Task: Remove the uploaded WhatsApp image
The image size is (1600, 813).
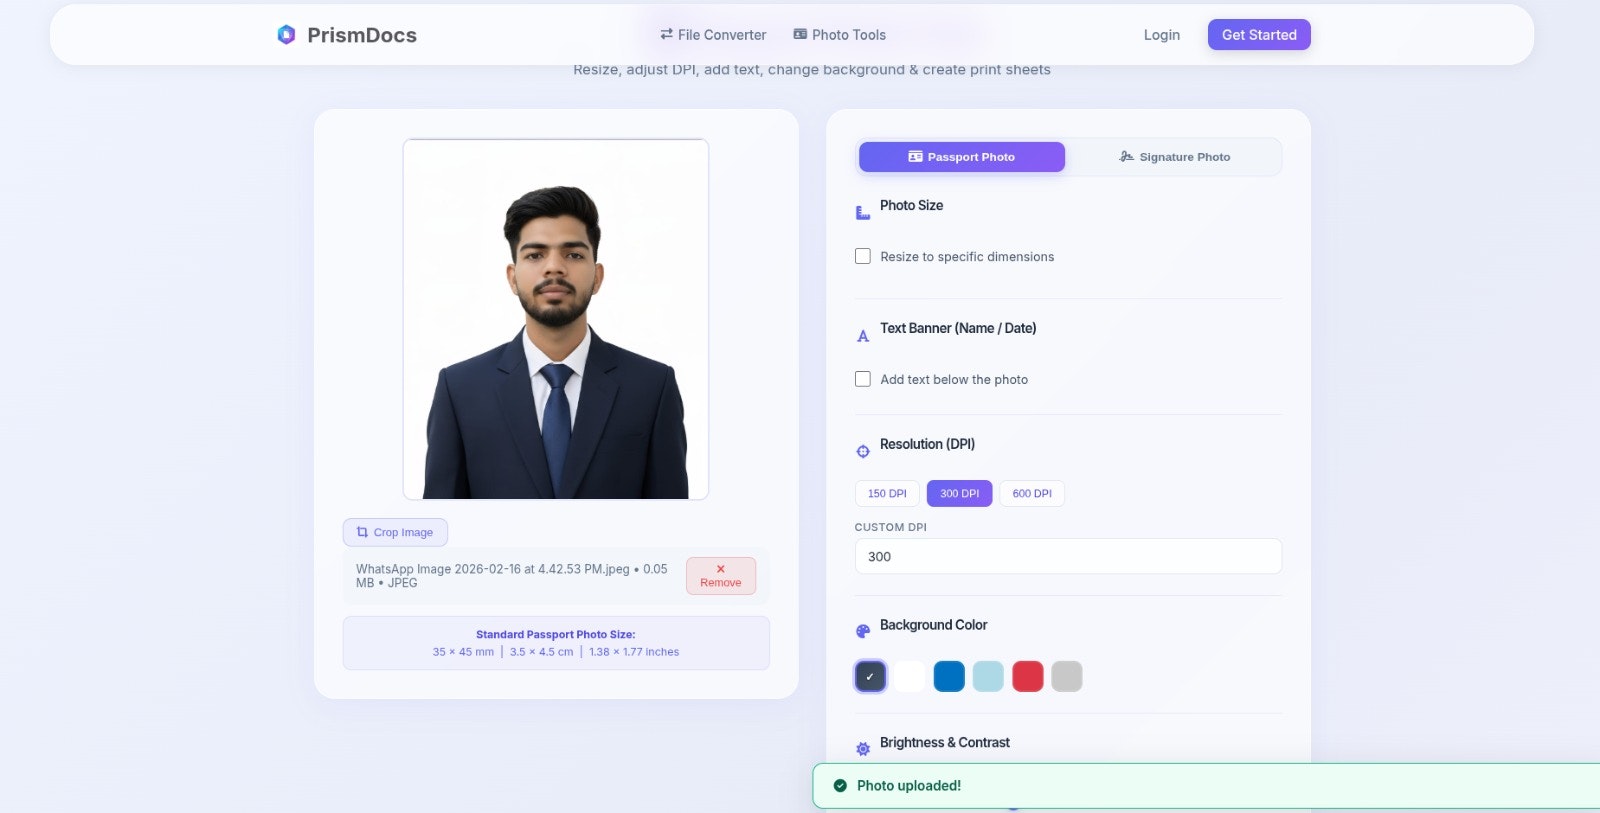Action: pos(721,576)
